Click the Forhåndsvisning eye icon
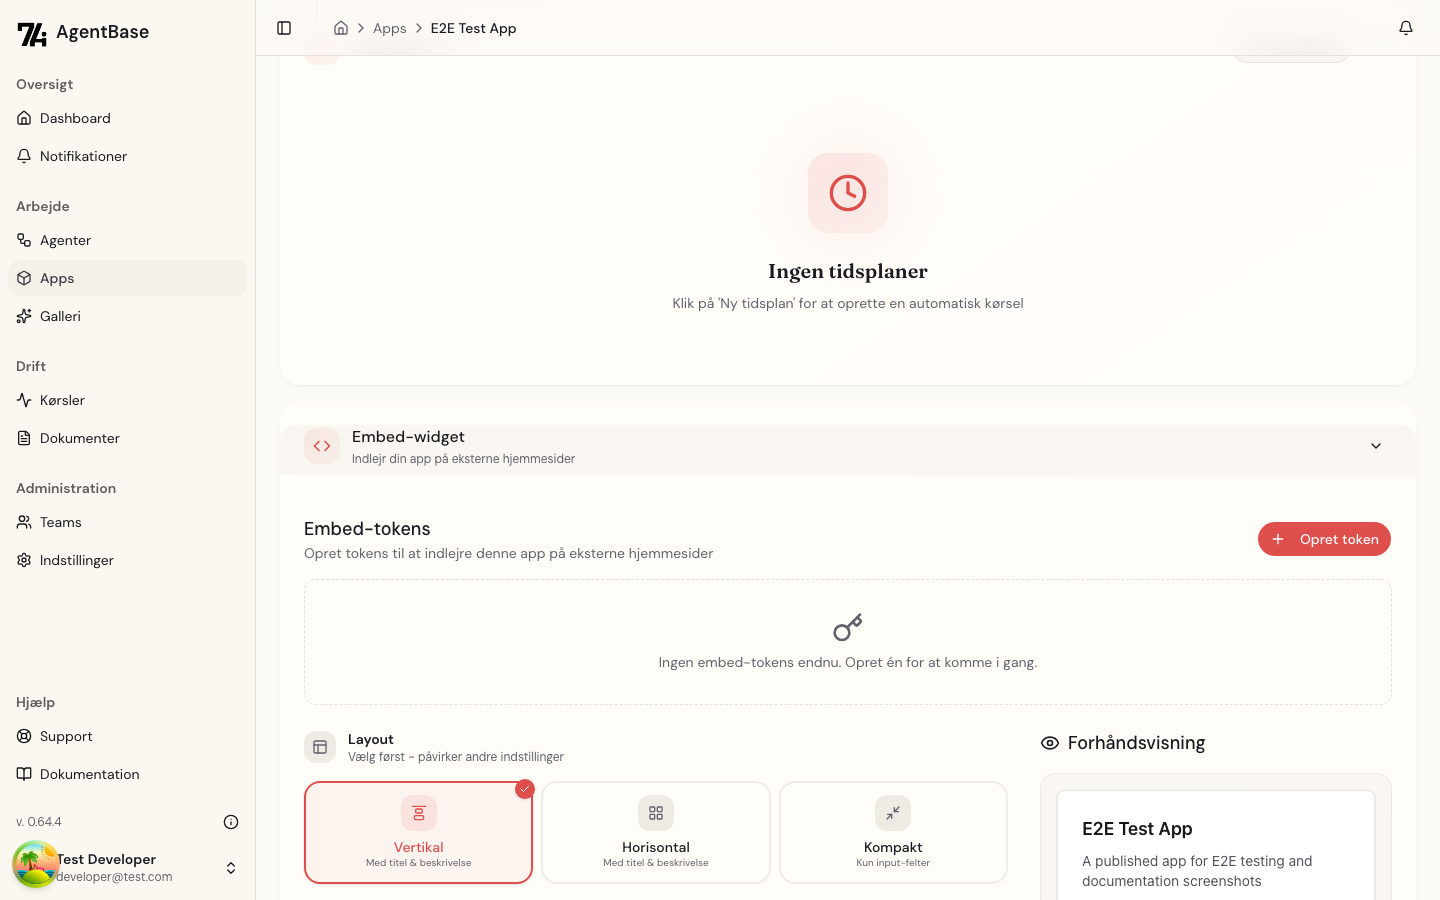Image resolution: width=1440 pixels, height=900 pixels. point(1050,743)
